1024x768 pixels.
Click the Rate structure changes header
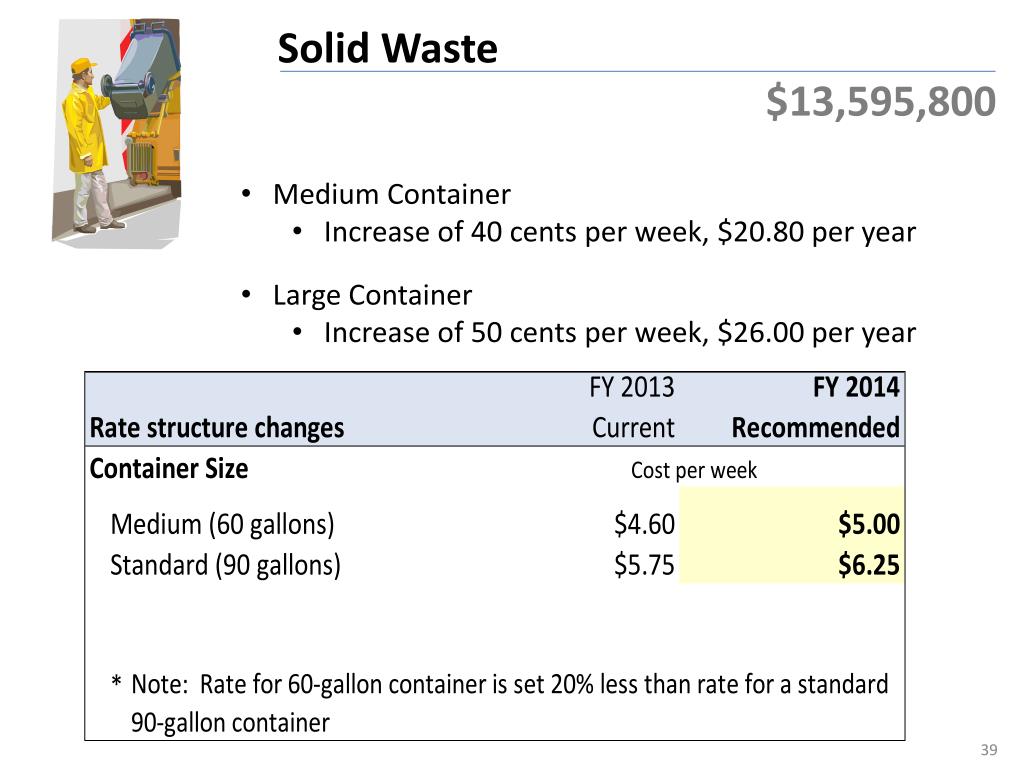pos(217,428)
